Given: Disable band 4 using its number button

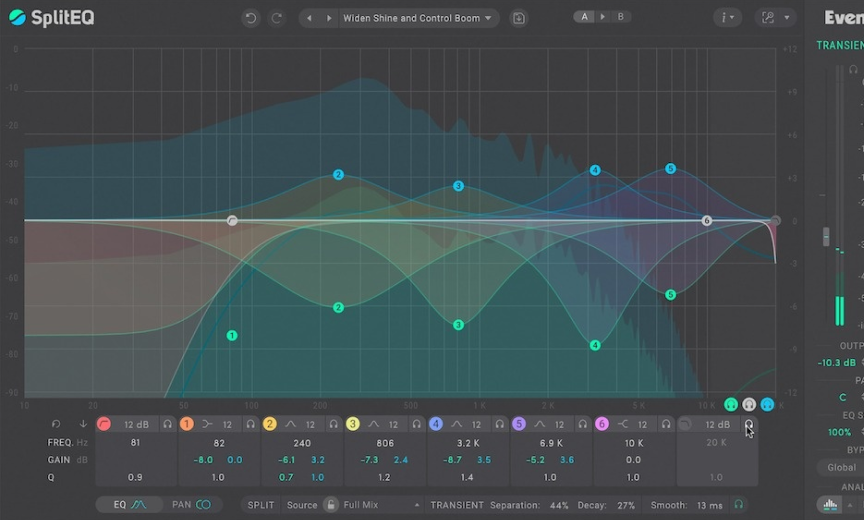Looking at the screenshot, I should [436, 425].
